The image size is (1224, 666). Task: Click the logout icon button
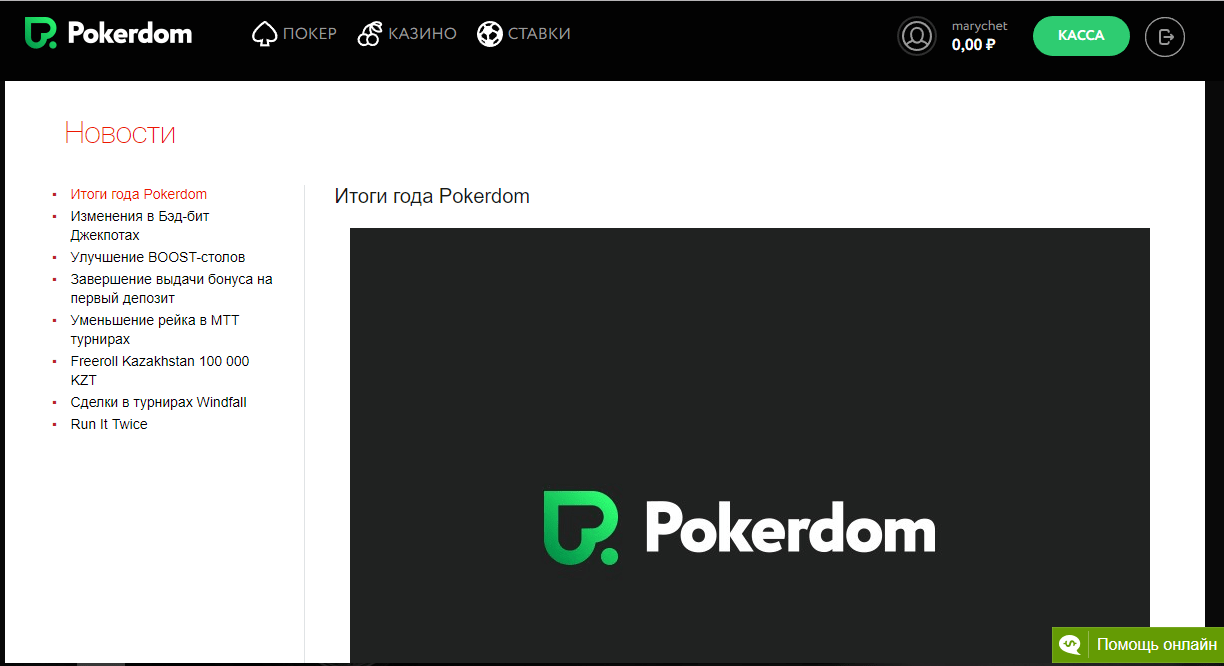point(1164,37)
